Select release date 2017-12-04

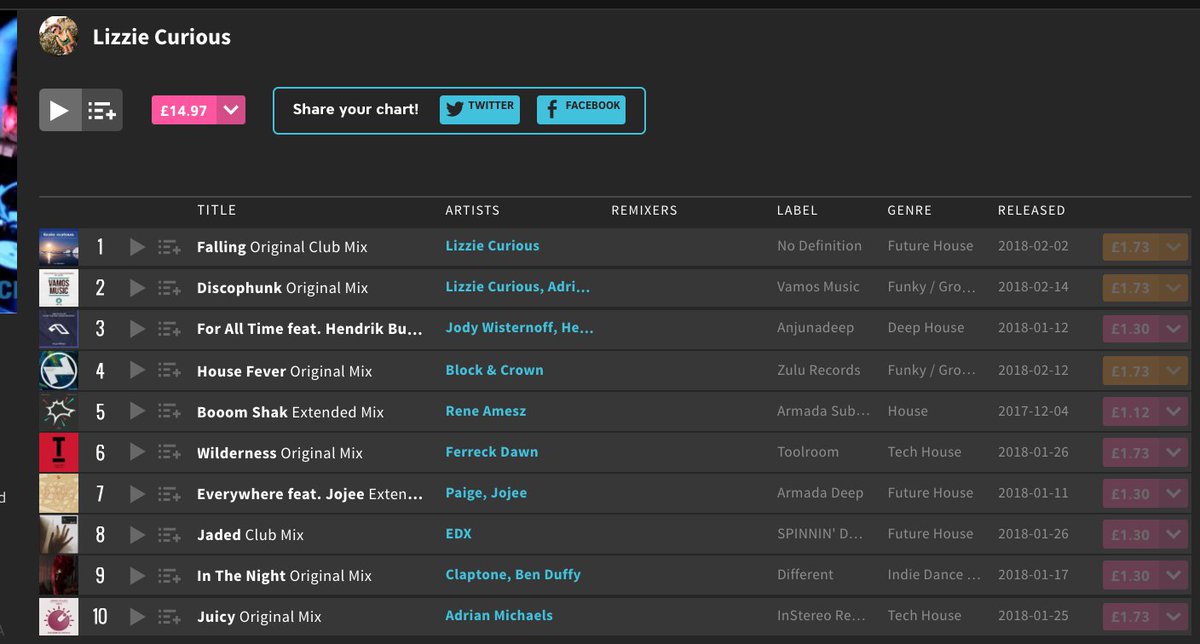tap(1033, 411)
